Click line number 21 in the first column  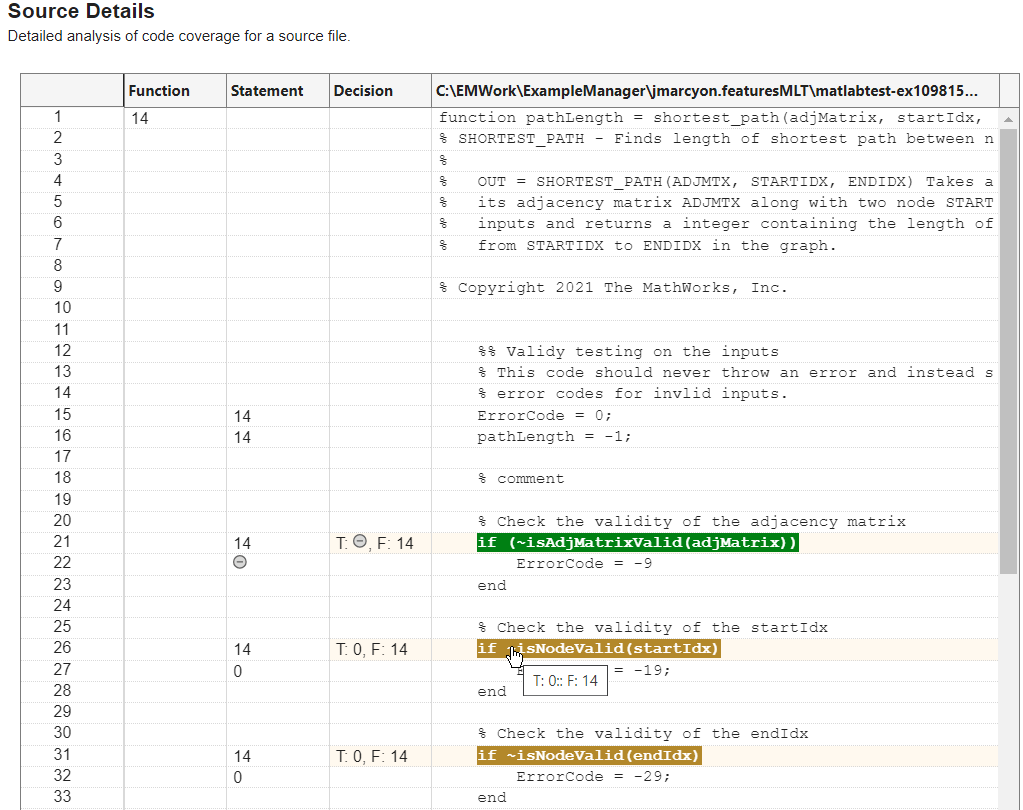coord(63,542)
